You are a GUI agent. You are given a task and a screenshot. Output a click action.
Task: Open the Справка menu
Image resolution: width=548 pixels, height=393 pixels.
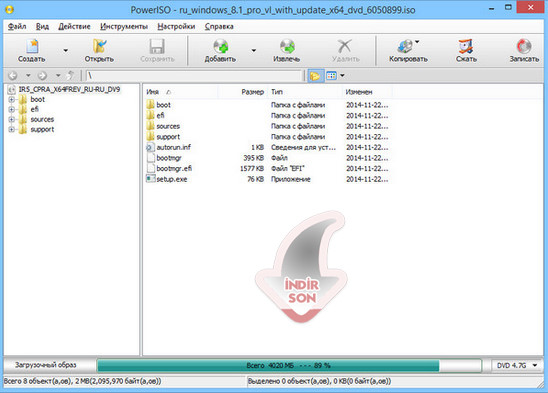[x=219, y=27]
